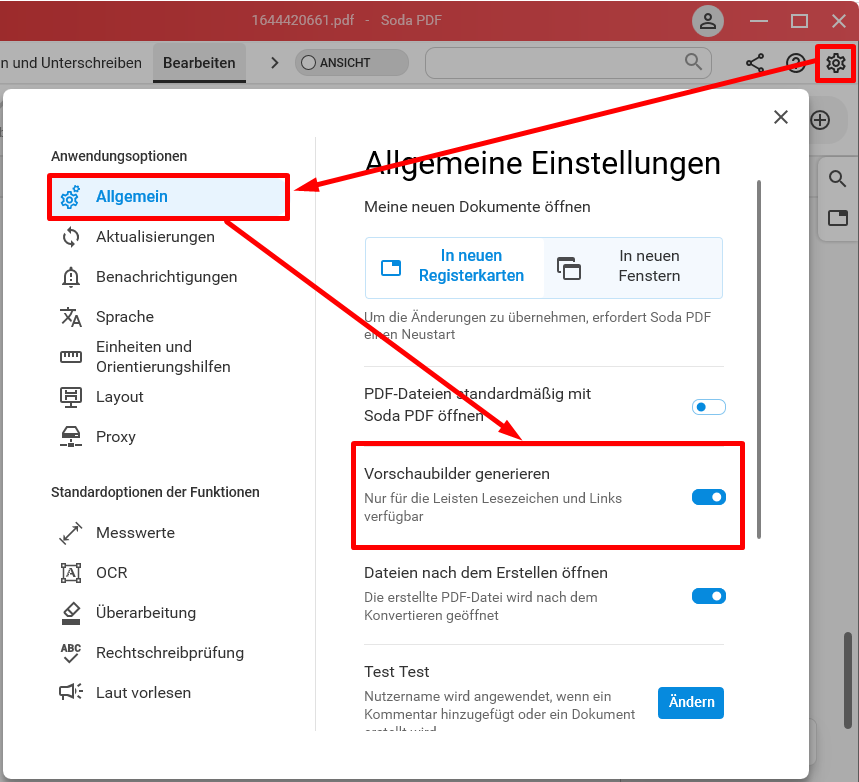The image size is (859, 782).
Task: Click the plus circle icon beside the dialog
Action: pyautogui.click(x=820, y=120)
